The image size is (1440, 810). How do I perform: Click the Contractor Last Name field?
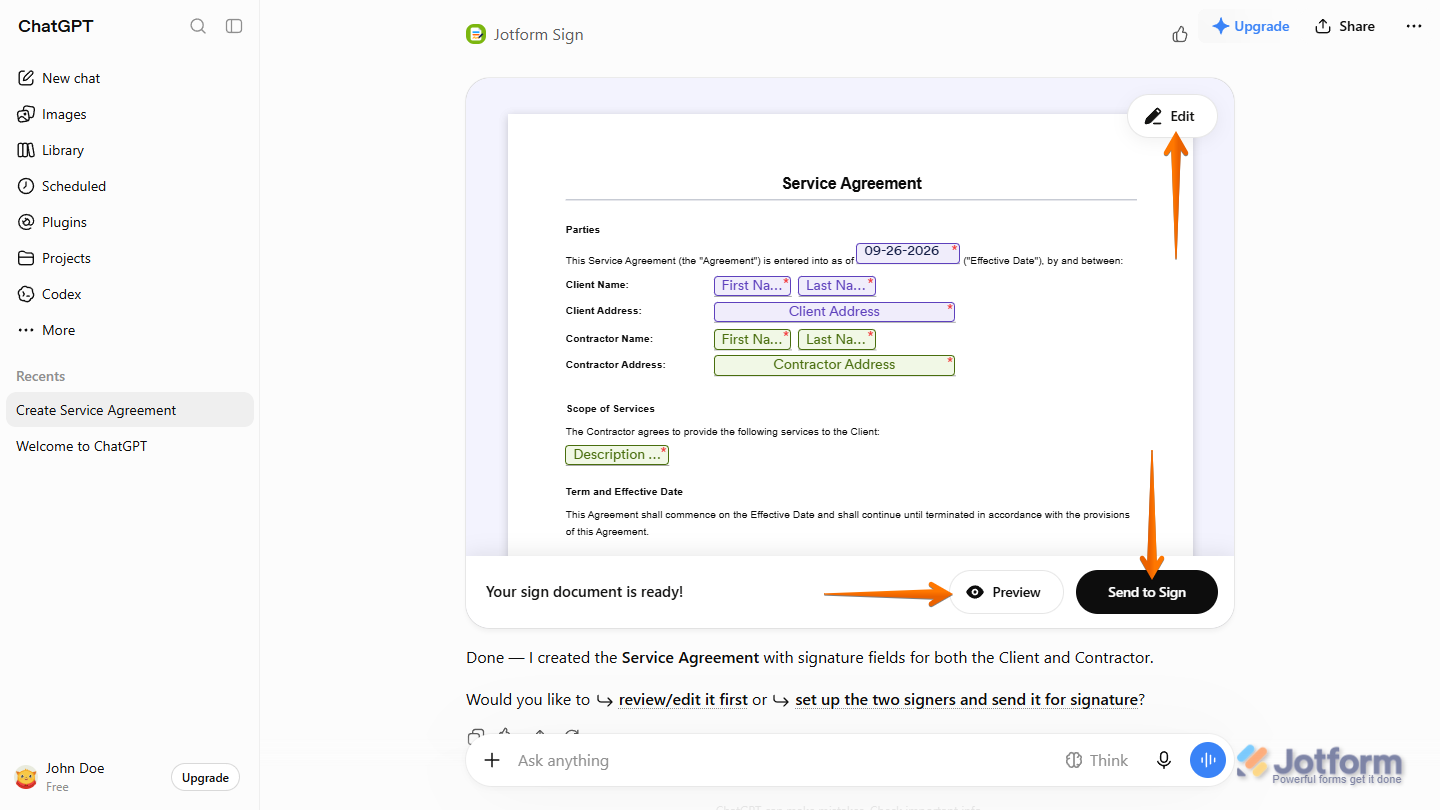(x=836, y=339)
